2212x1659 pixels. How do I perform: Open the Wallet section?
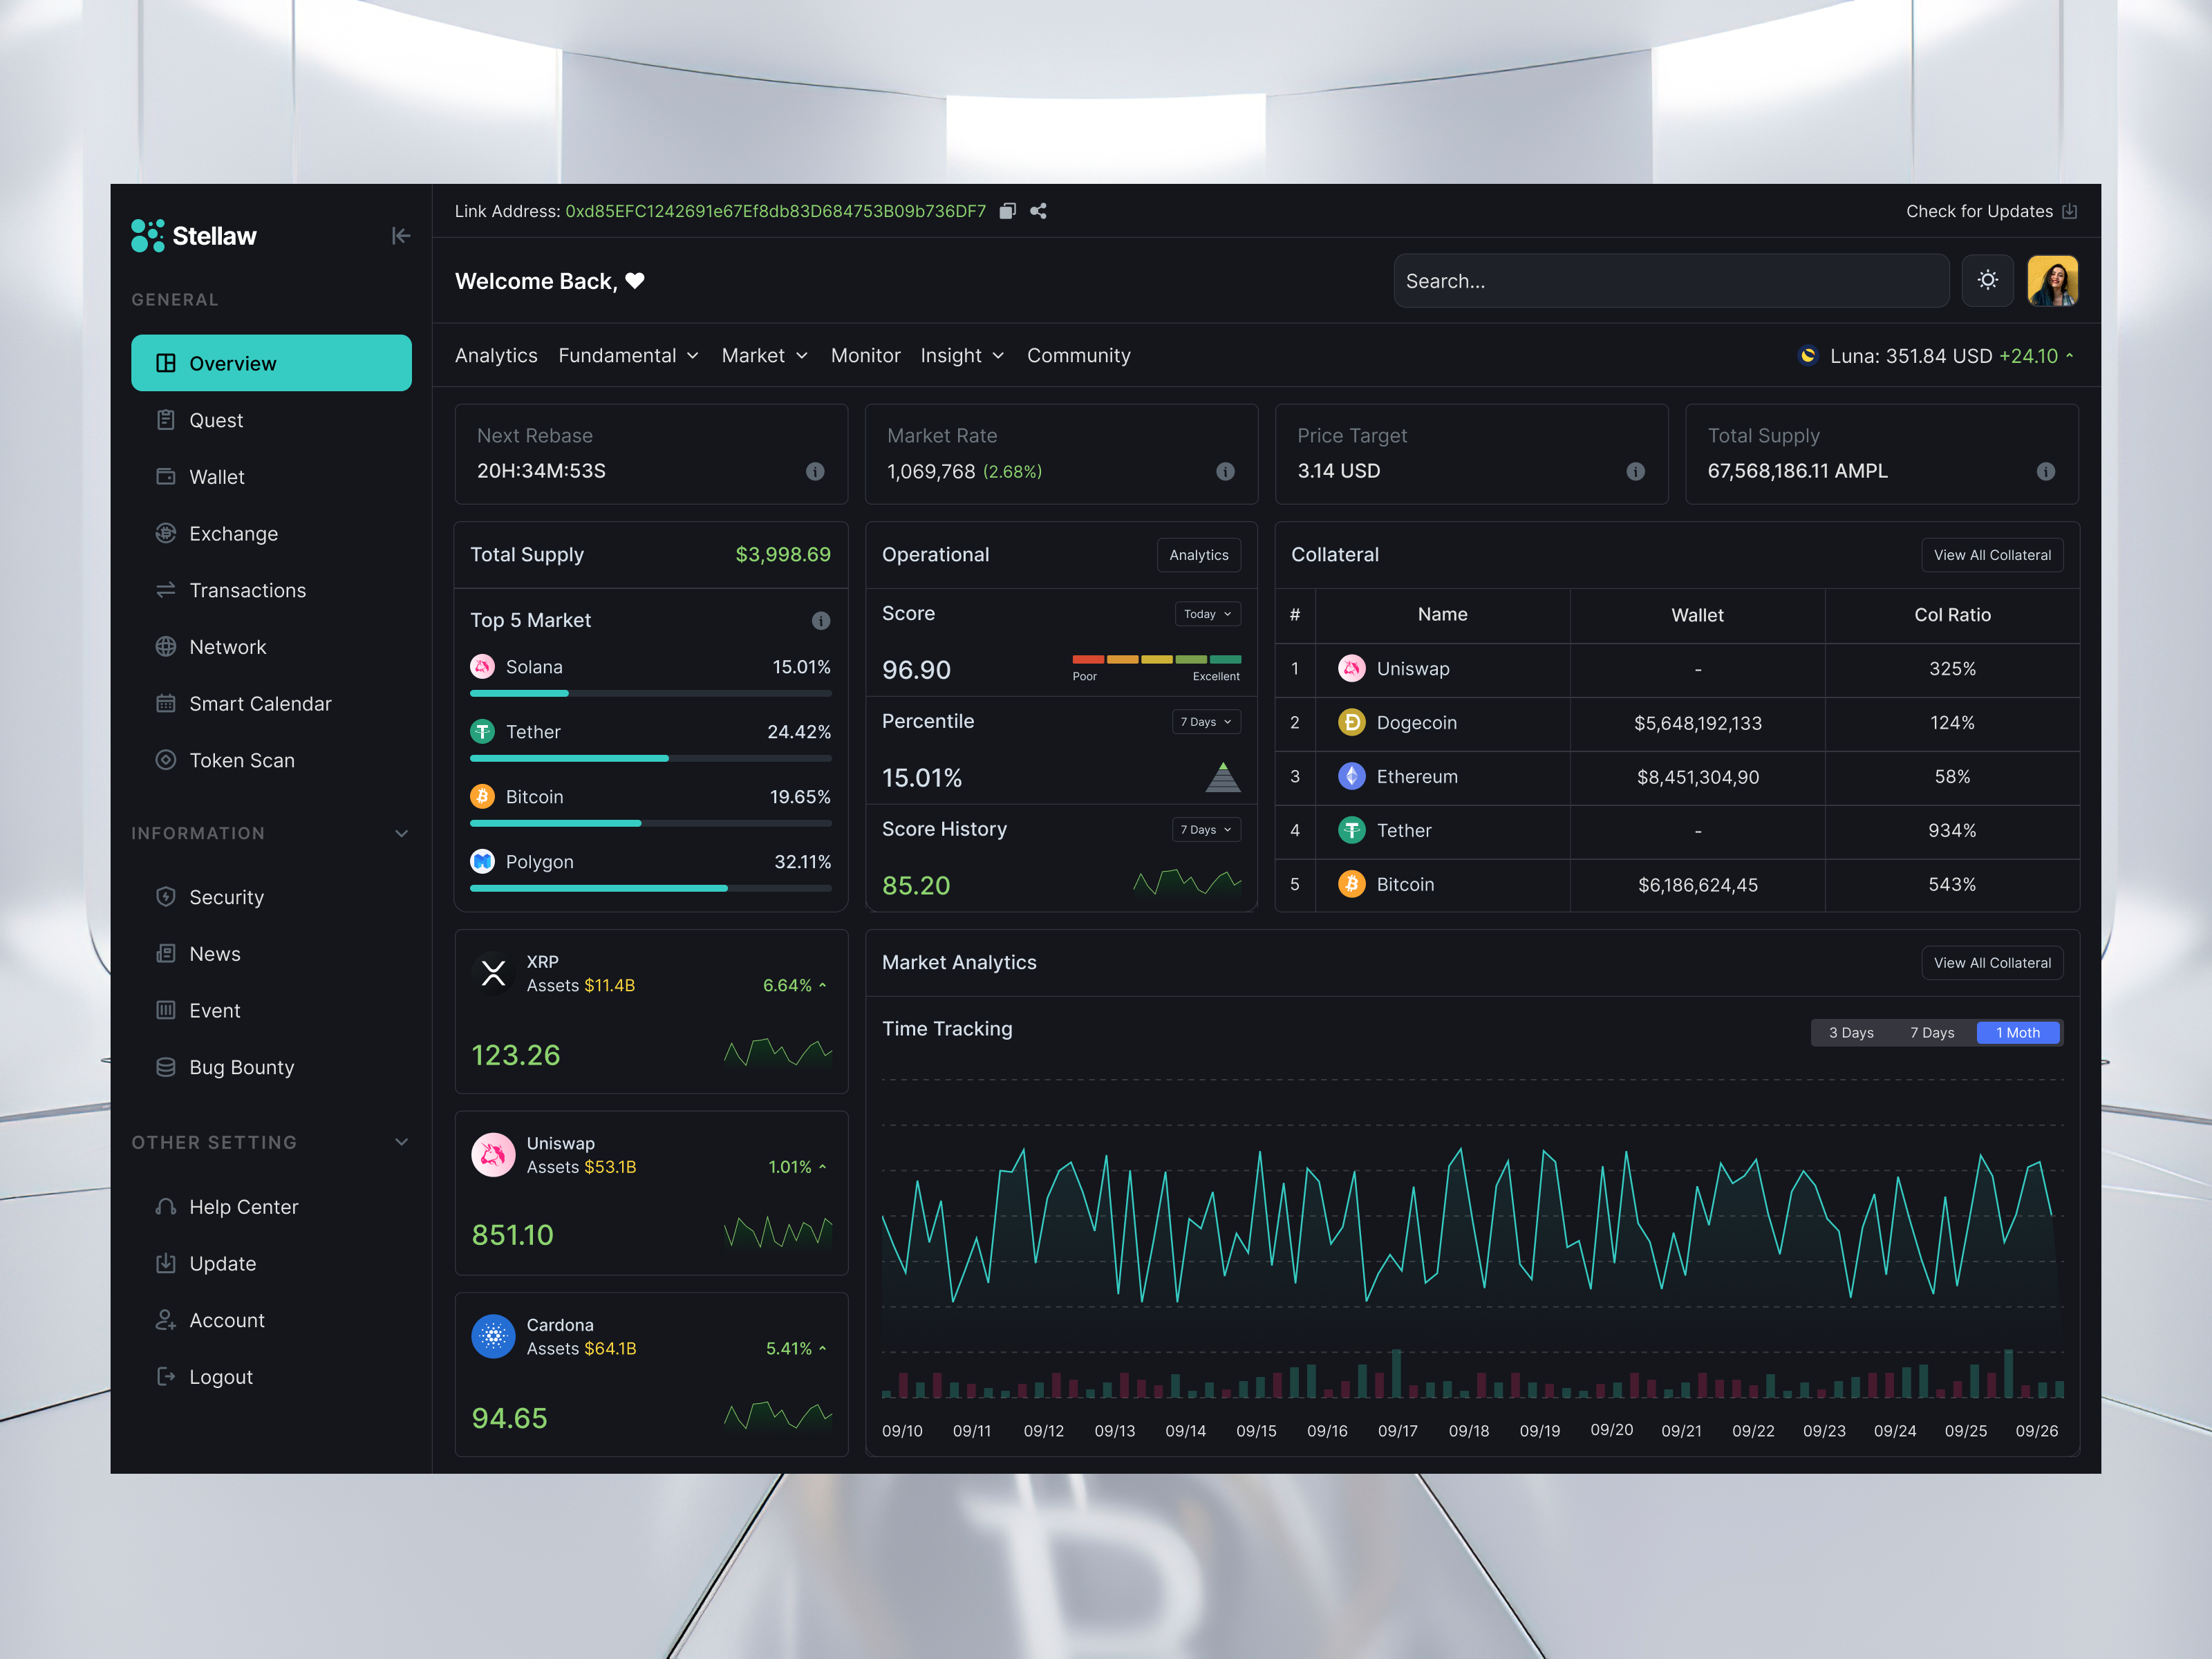coord(217,477)
